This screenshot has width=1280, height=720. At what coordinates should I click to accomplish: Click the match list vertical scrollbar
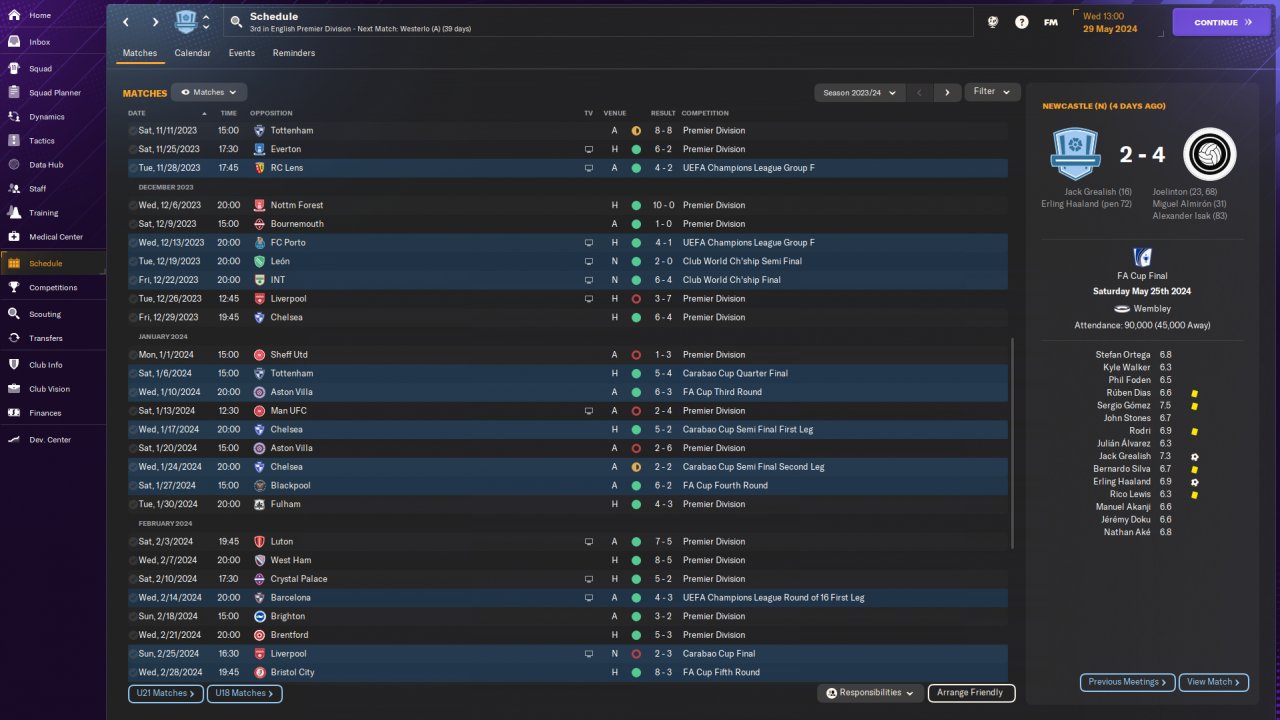tap(1013, 440)
